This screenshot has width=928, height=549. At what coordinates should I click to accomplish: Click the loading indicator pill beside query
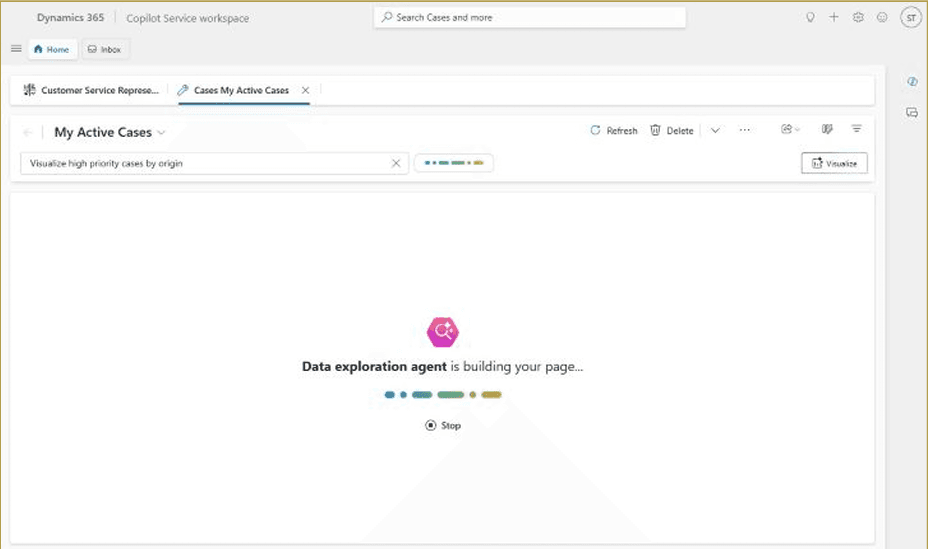click(454, 163)
